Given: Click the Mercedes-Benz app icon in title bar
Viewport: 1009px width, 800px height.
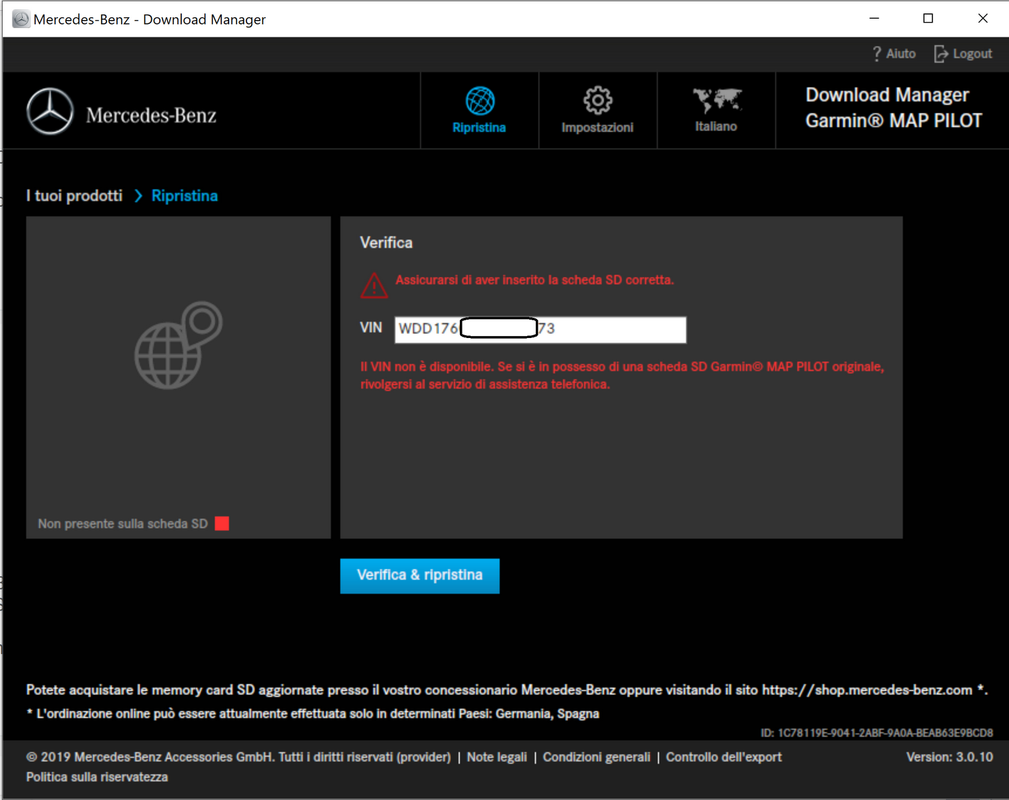Looking at the screenshot, I should click(x=21, y=19).
